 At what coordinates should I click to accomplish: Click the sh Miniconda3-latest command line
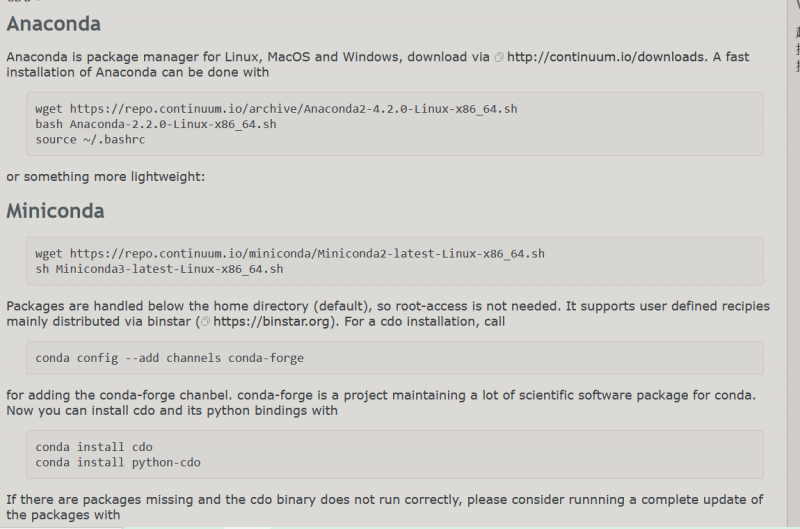159,269
